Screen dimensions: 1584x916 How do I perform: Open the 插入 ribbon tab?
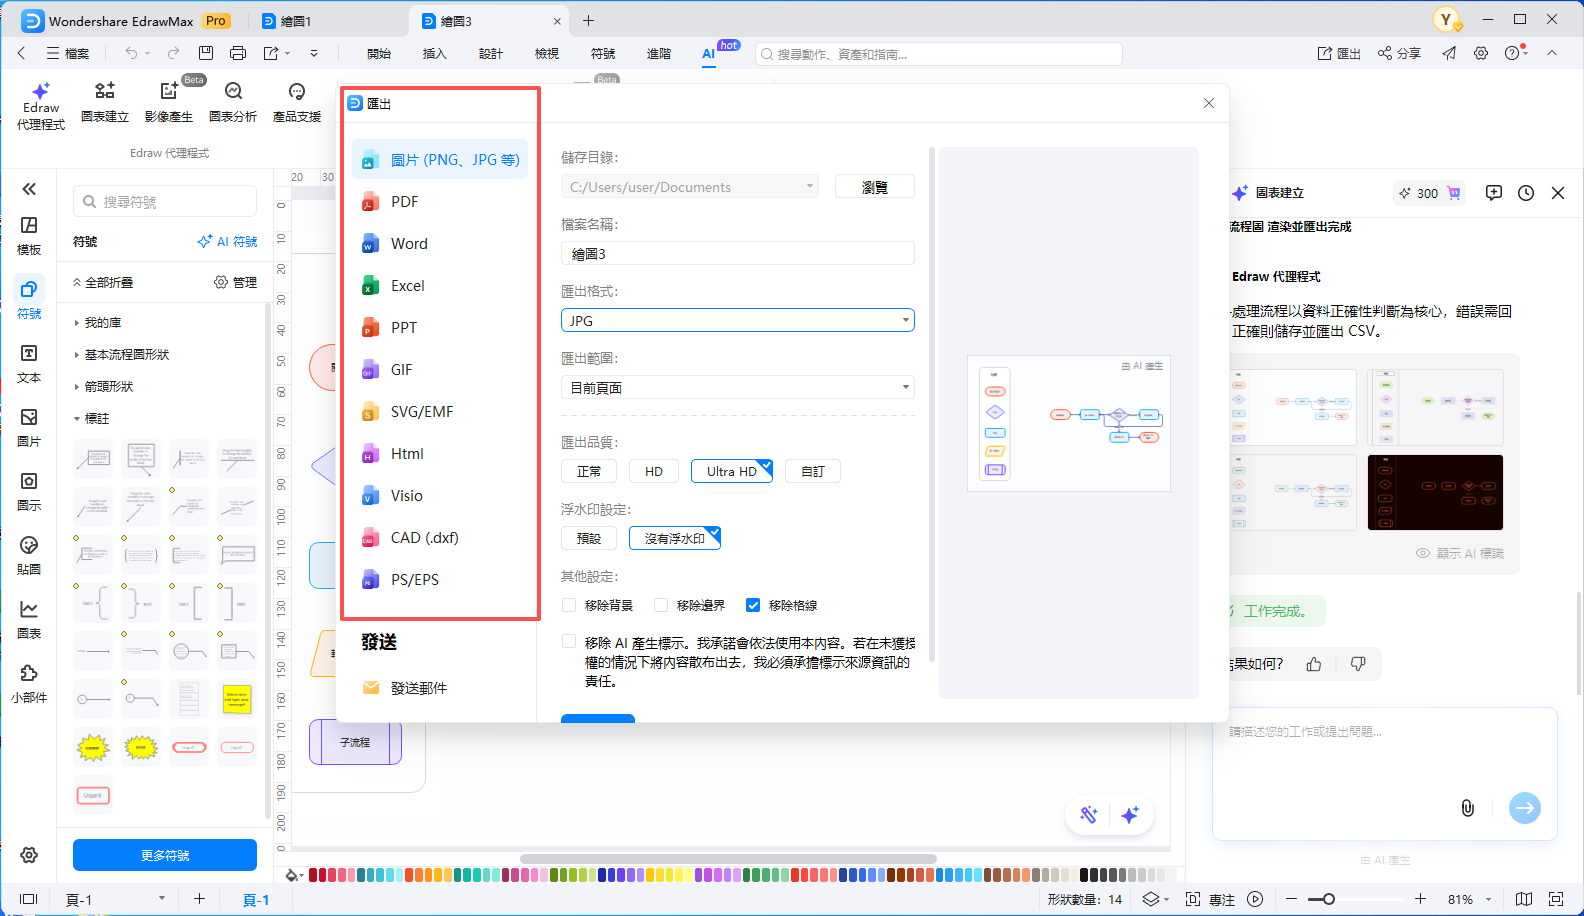pyautogui.click(x=435, y=54)
